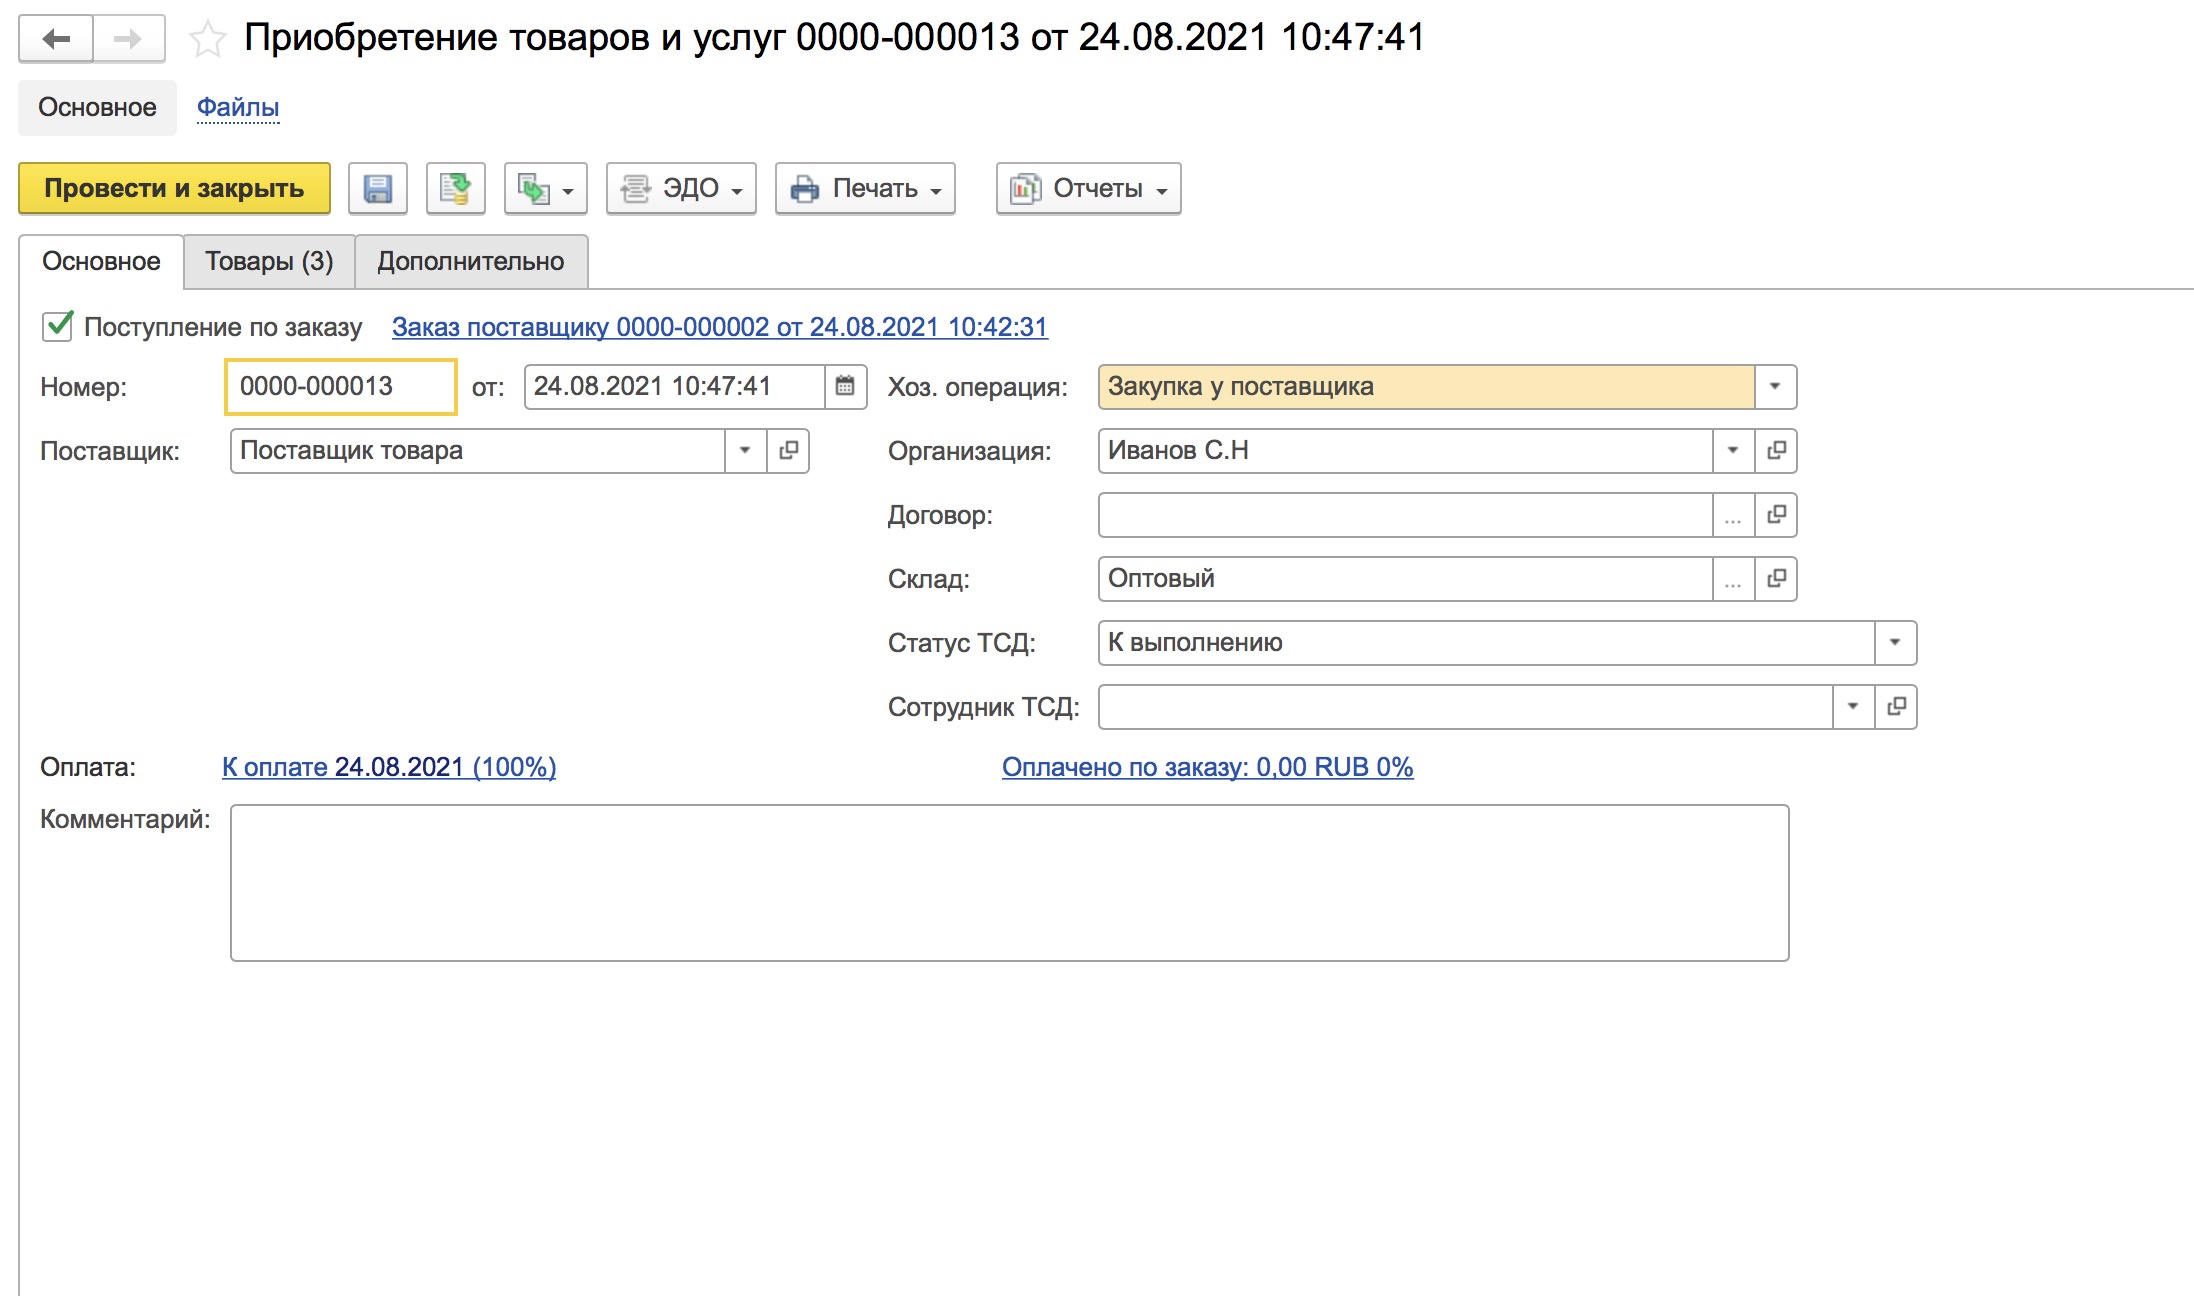This screenshot has height=1296, width=2194.
Task: Click the Организация field Иванов С.Н
Action: (1405, 450)
